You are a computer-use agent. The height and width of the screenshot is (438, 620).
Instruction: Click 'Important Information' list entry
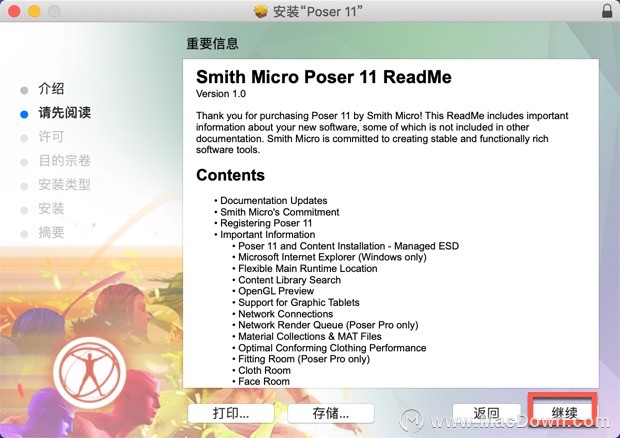(x=268, y=234)
